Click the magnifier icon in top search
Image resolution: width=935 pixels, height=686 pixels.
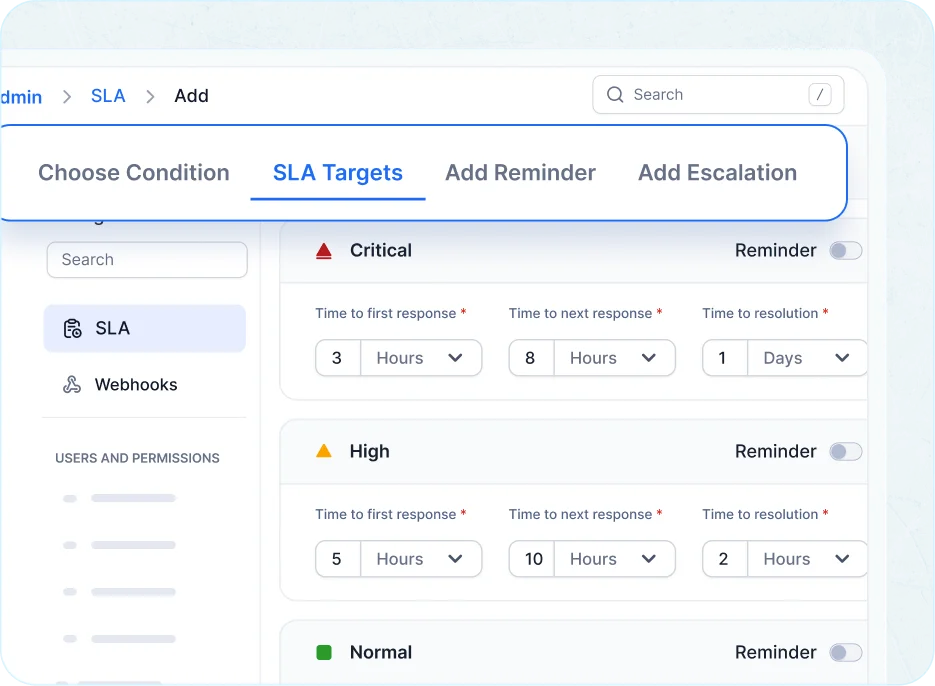[x=615, y=94]
